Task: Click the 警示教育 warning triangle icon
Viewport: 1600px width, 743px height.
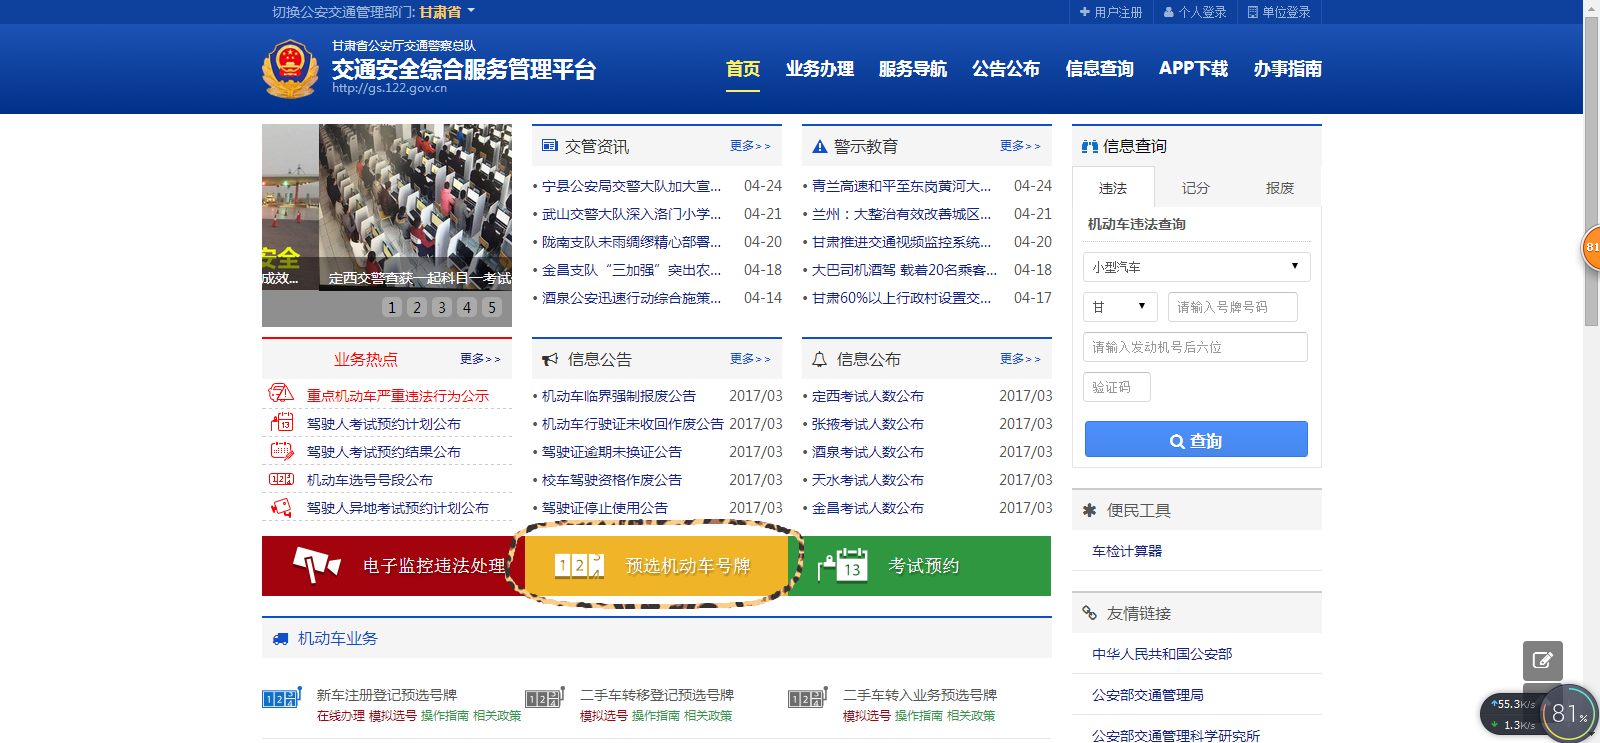Action: pos(820,146)
